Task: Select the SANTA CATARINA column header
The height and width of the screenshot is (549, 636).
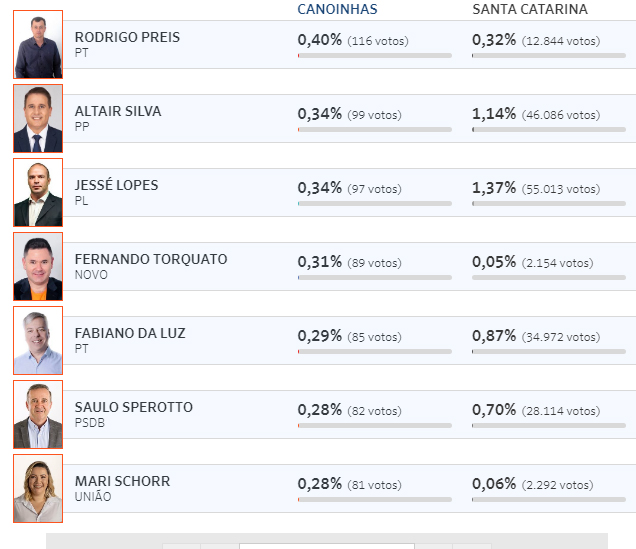Action: [530, 9]
